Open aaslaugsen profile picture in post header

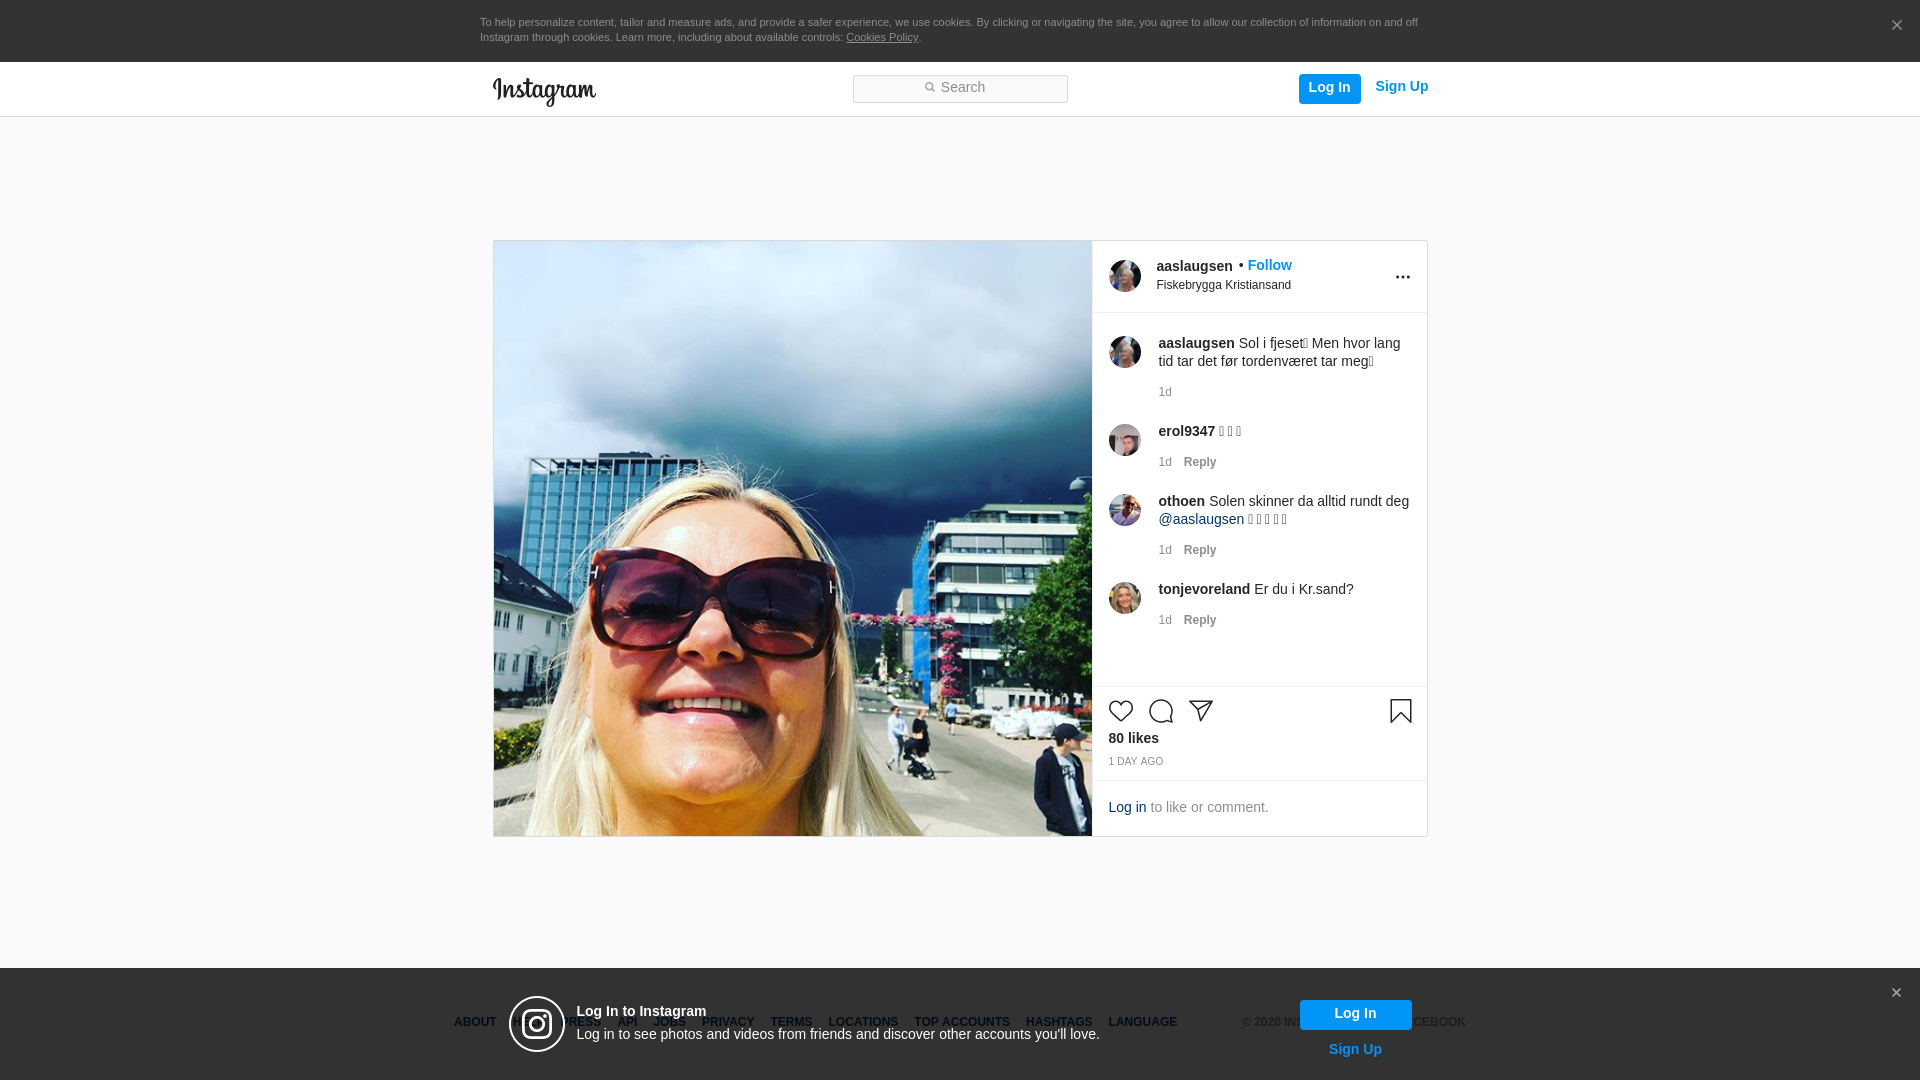coord(1124,276)
